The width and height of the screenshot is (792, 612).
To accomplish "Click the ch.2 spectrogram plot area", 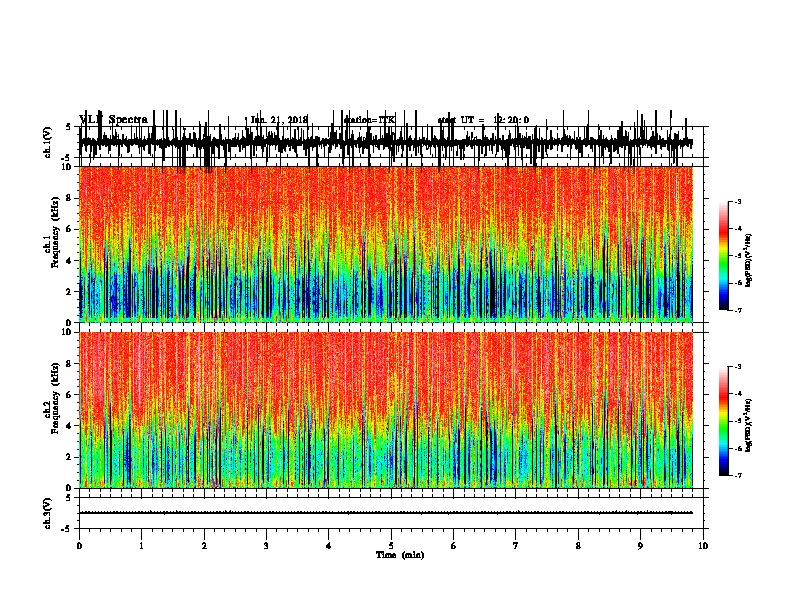I will point(386,410).
